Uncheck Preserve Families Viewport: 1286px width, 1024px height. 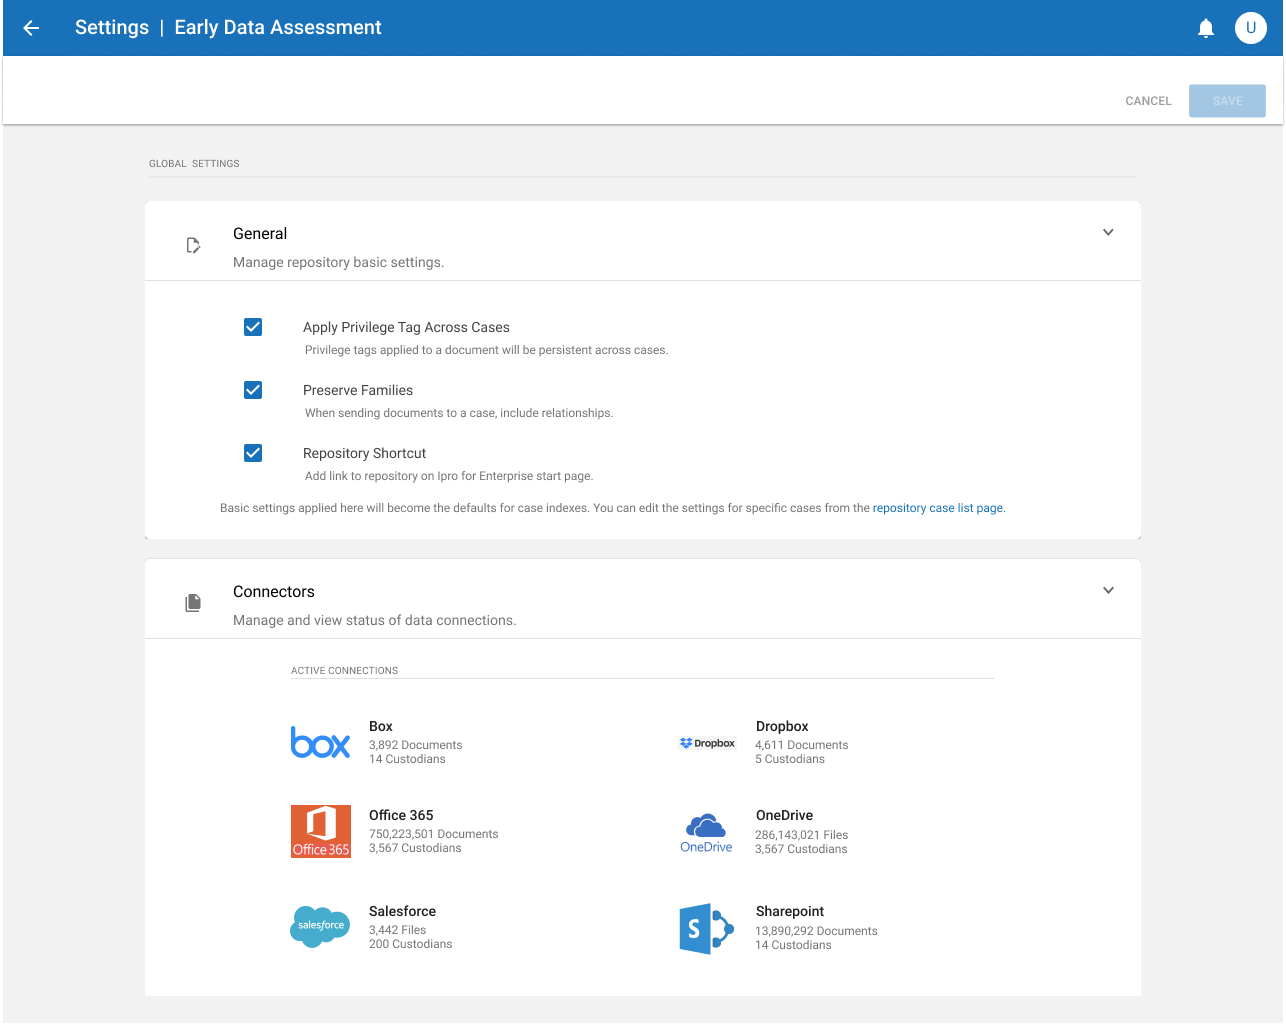253,390
